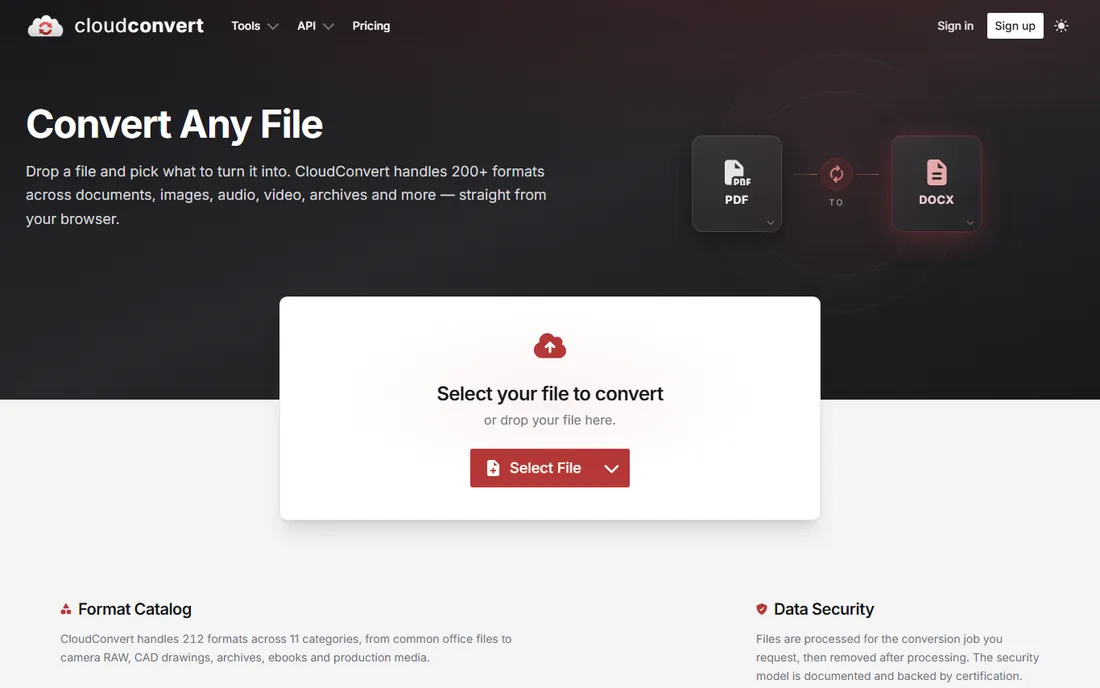Image resolution: width=1100 pixels, height=688 pixels.
Task: Click the Format Catalog shapes icon
Action: [x=66, y=609]
